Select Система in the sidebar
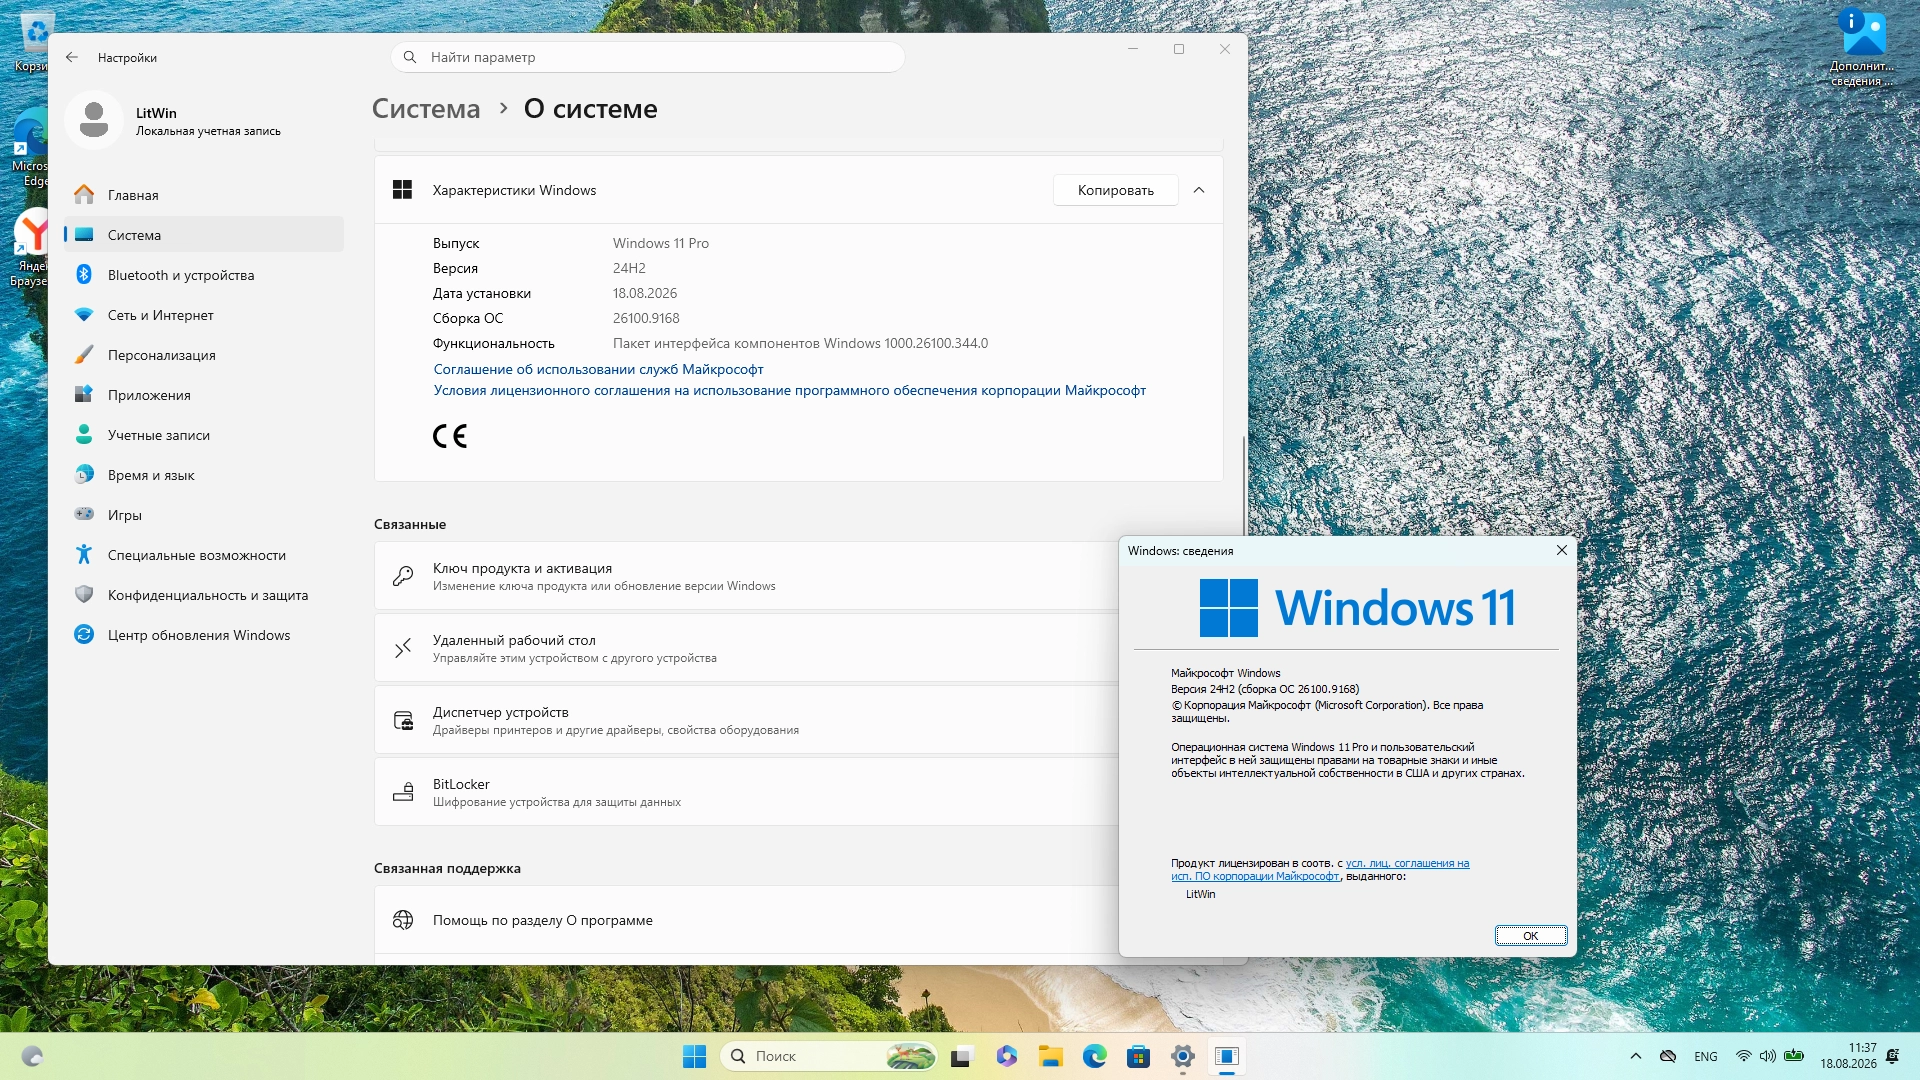 pyautogui.click(x=204, y=235)
